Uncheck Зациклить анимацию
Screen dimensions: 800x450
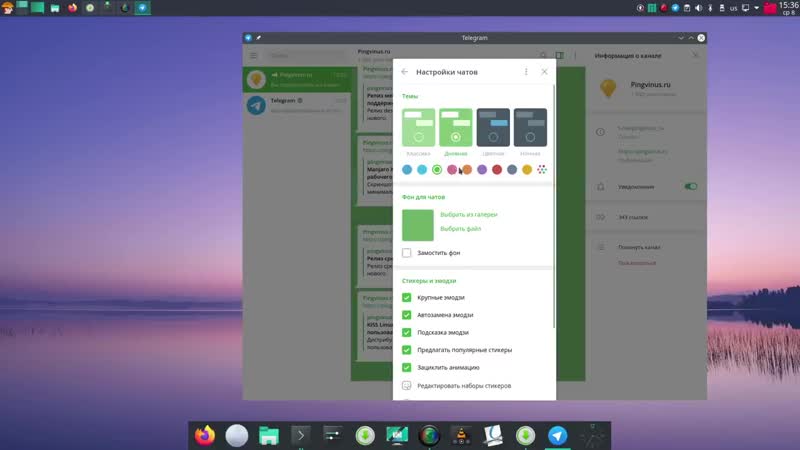[x=407, y=367]
